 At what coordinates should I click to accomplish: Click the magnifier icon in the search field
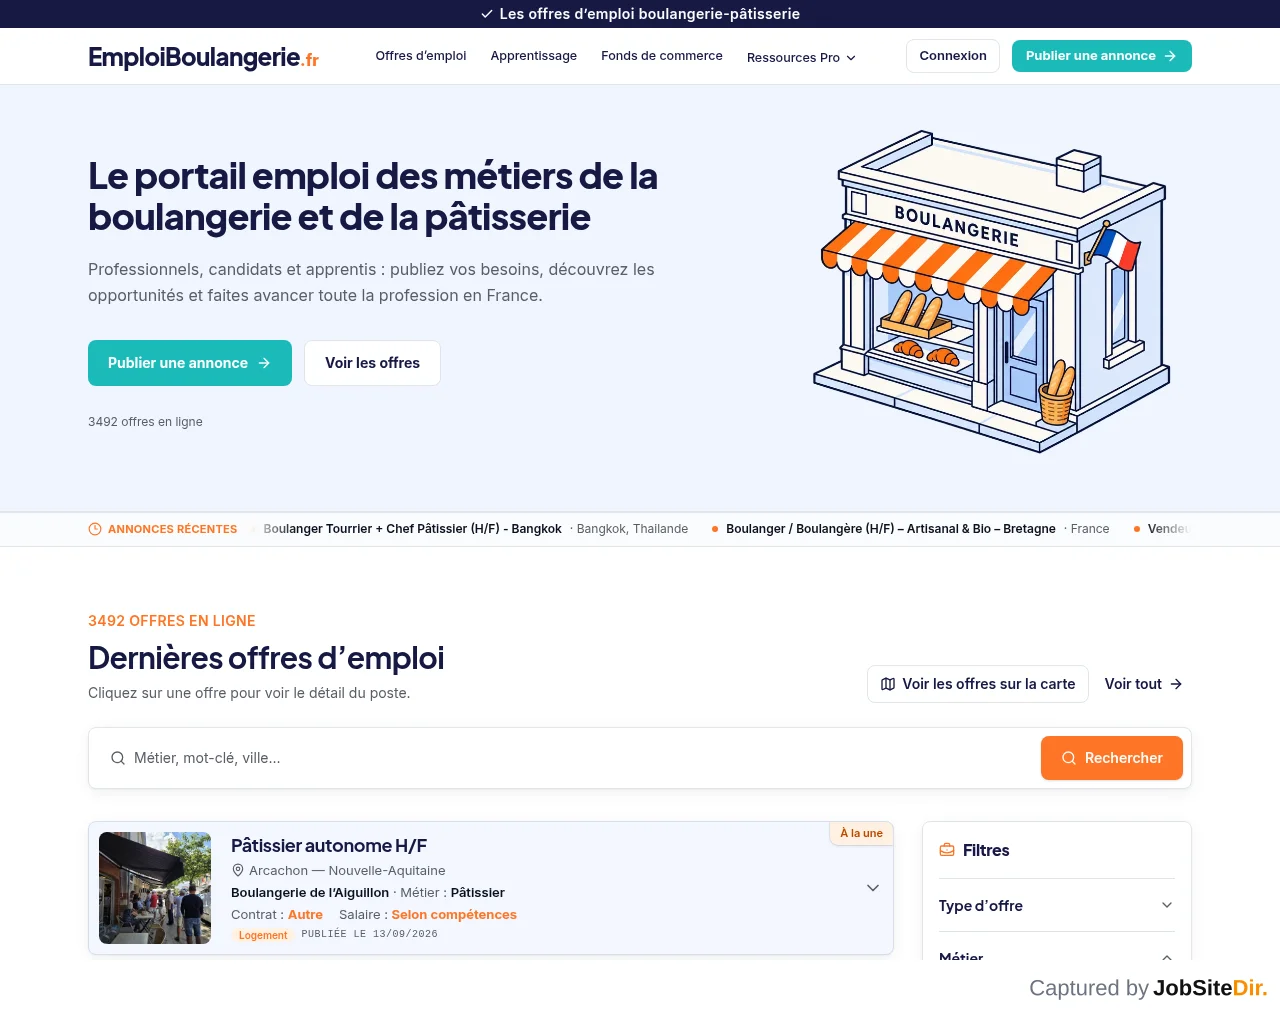(118, 758)
